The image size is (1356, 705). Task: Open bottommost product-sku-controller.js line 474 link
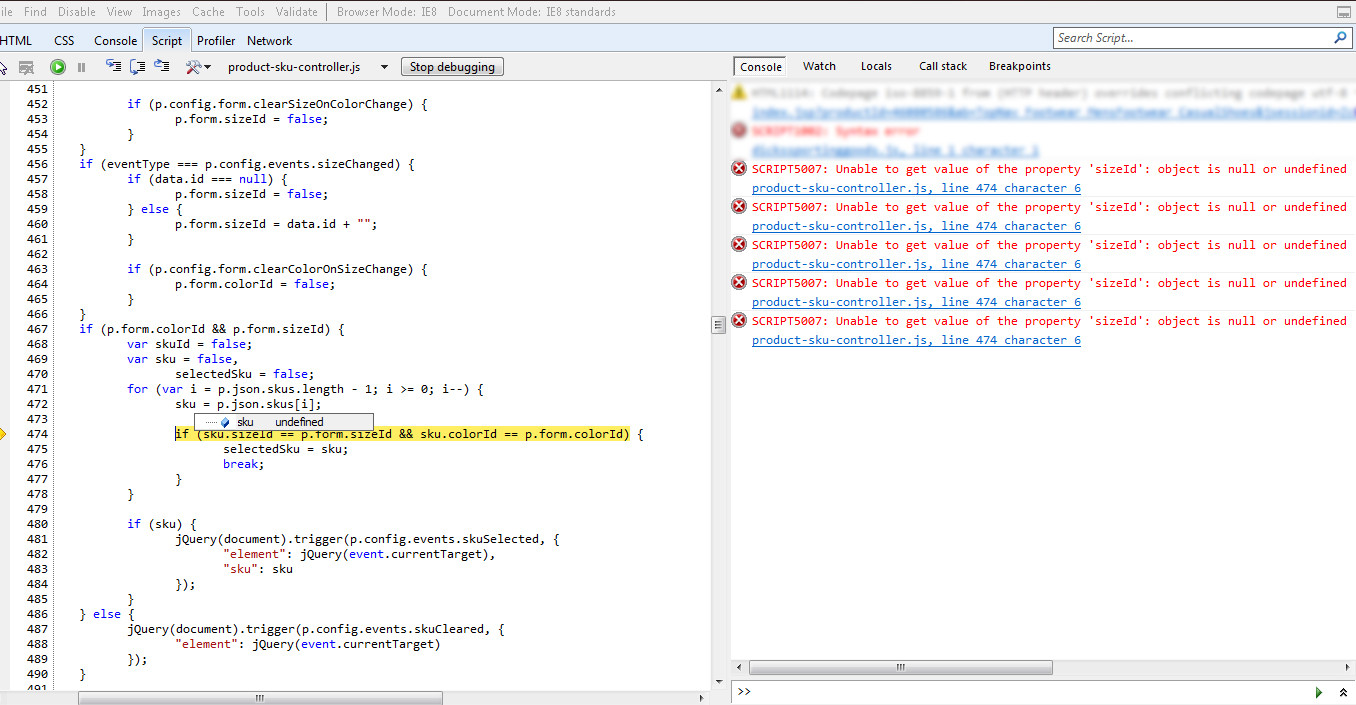(x=916, y=340)
